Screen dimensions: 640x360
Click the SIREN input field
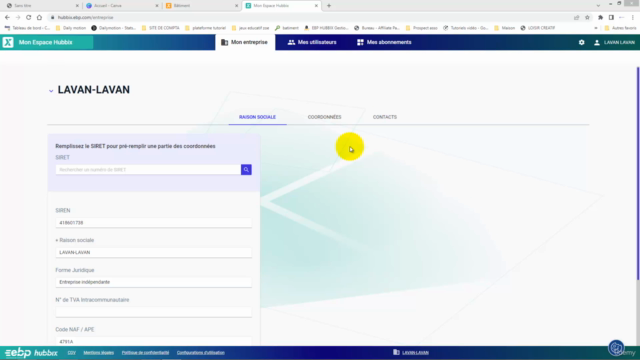[x=153, y=223]
